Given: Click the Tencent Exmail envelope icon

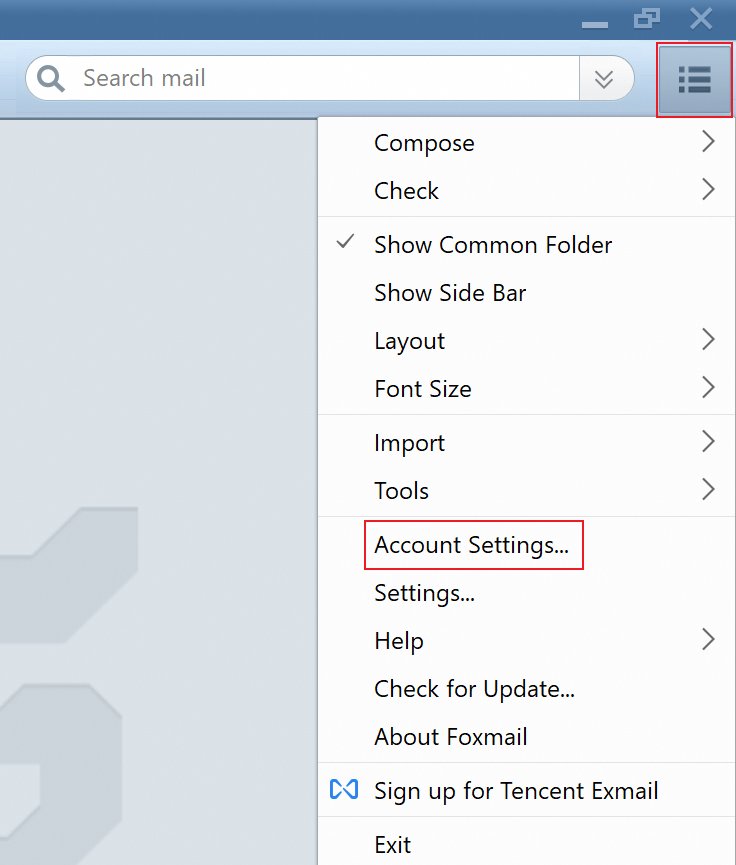Looking at the screenshot, I should pos(343,790).
